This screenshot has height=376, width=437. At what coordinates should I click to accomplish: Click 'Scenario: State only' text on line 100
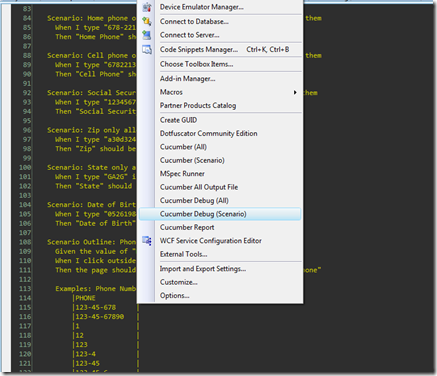tap(87, 168)
